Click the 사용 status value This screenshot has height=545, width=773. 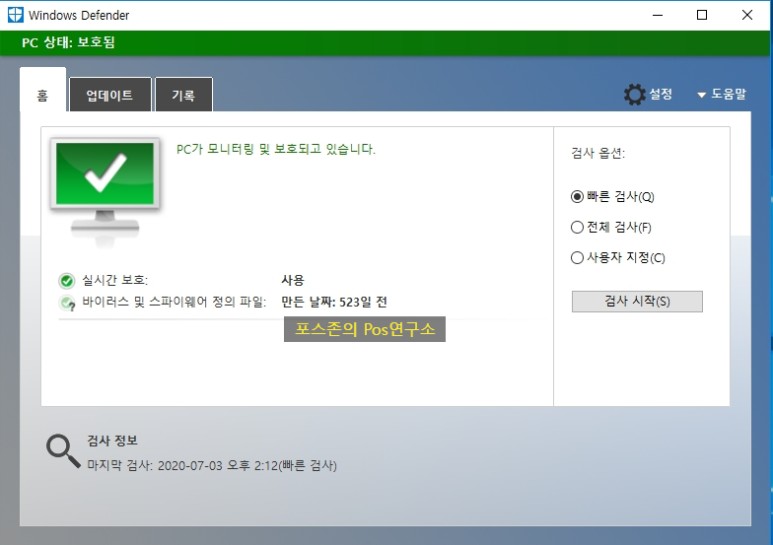click(x=293, y=280)
